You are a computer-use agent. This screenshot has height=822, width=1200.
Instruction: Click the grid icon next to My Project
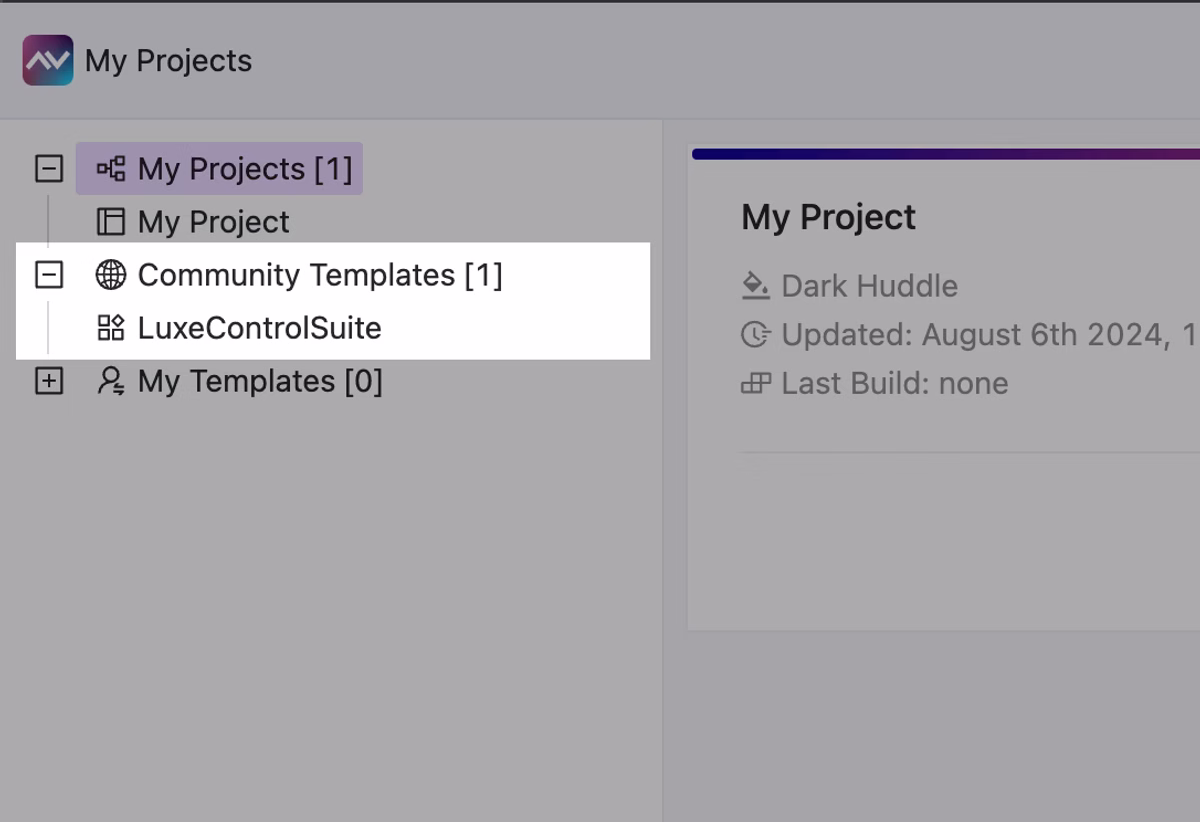click(x=112, y=221)
